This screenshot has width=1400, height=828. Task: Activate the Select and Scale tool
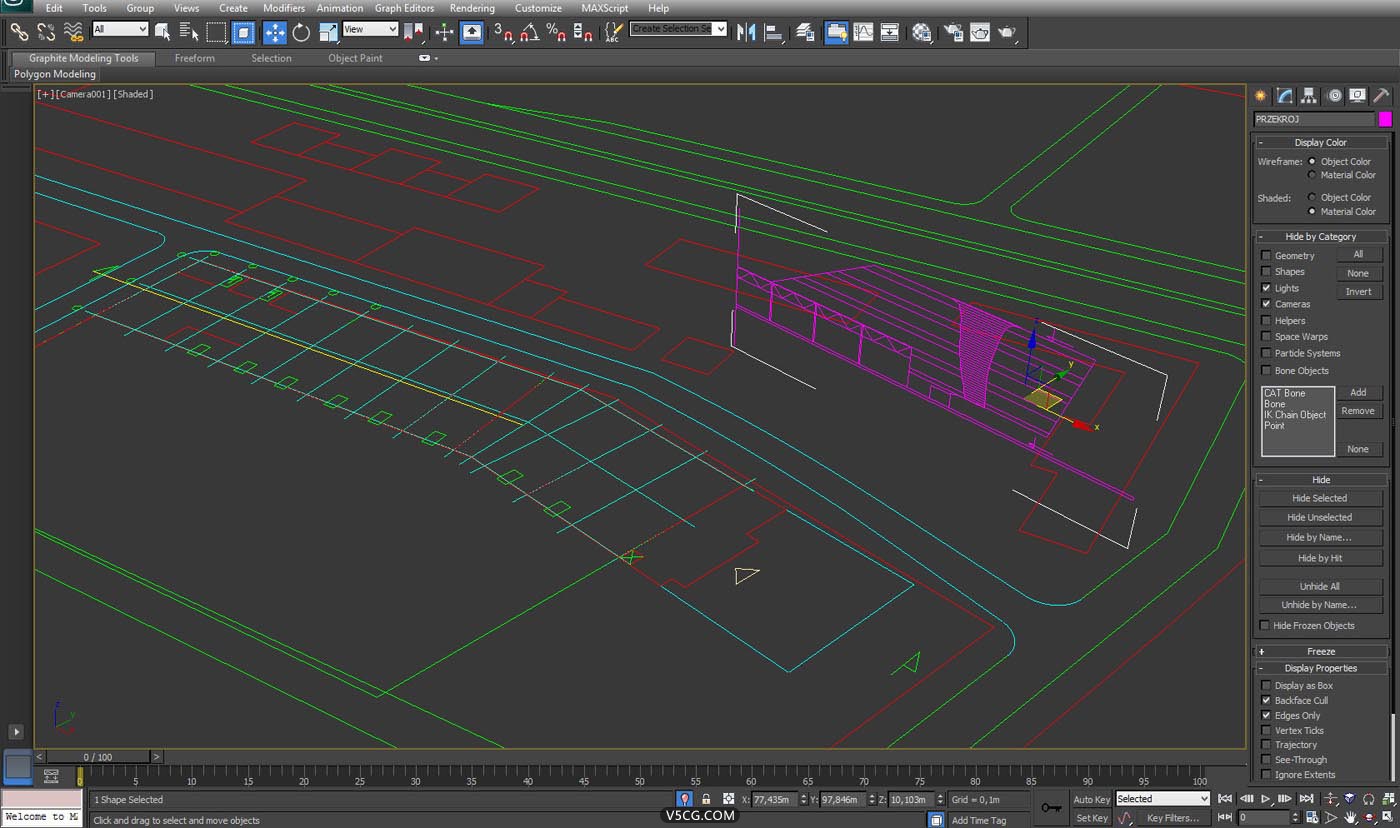pyautogui.click(x=328, y=32)
